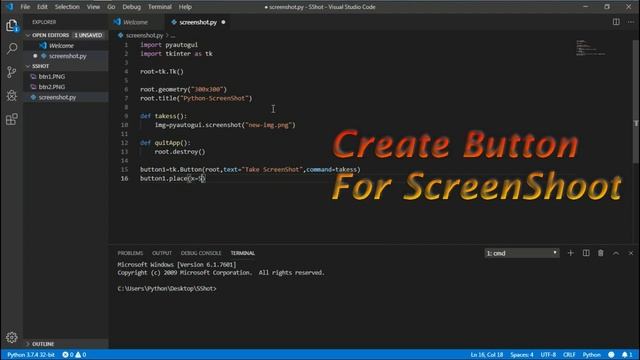
Task: Collapse the SSHOT folder section
Action: tap(66, 66)
